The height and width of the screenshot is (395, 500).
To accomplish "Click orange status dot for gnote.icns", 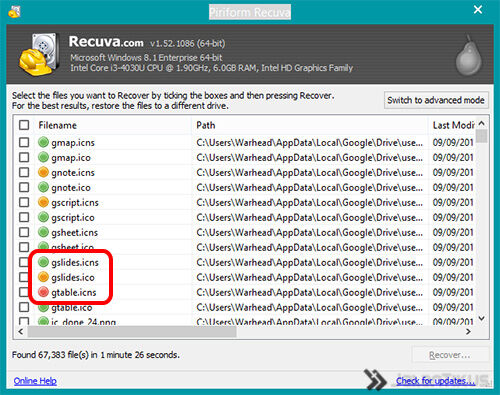I will pyautogui.click(x=43, y=172).
